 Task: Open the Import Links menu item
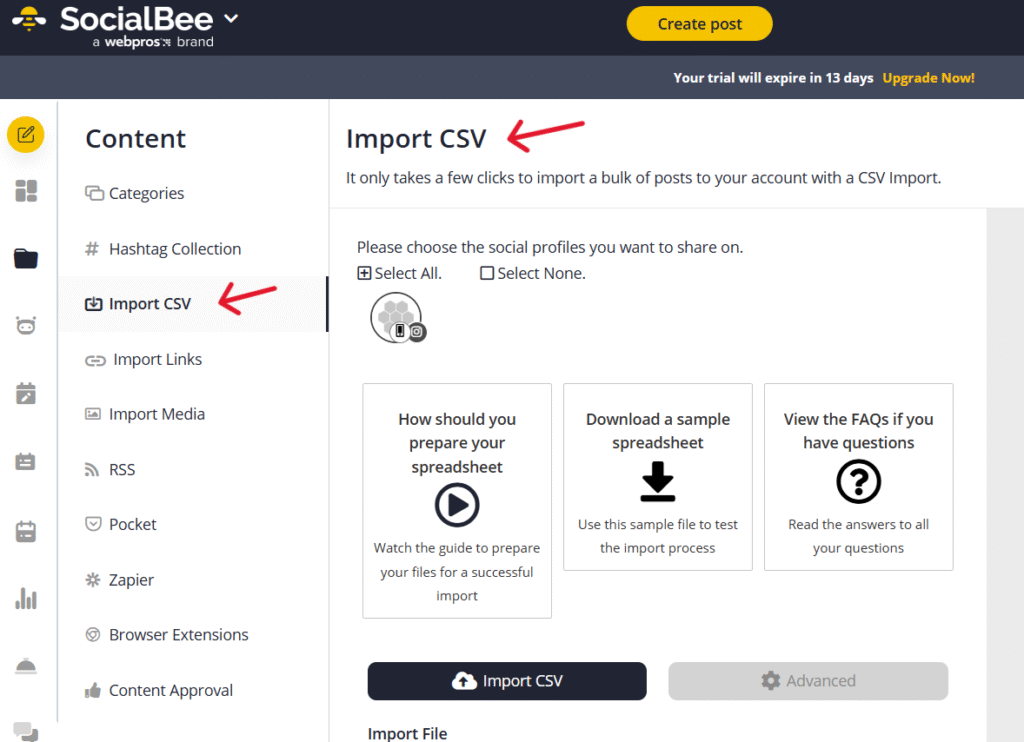157,359
